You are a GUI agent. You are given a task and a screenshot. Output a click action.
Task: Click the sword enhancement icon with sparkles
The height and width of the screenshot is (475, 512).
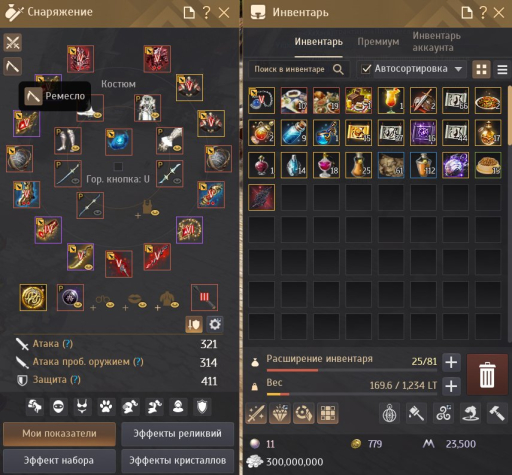click(256, 413)
